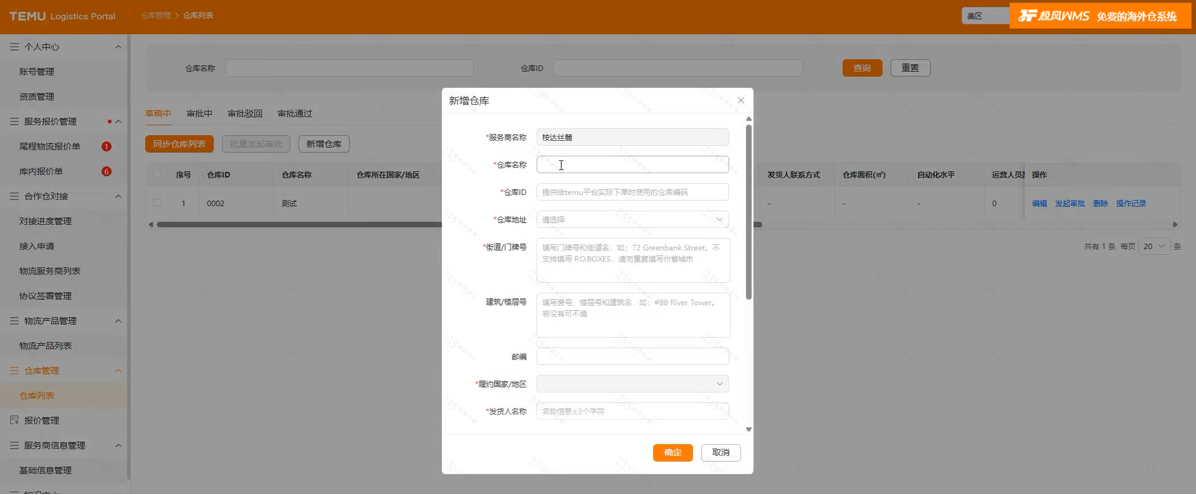1196x495 pixels.
Task: Focus the dialog 仓库名称 input field
Action: [632, 165]
